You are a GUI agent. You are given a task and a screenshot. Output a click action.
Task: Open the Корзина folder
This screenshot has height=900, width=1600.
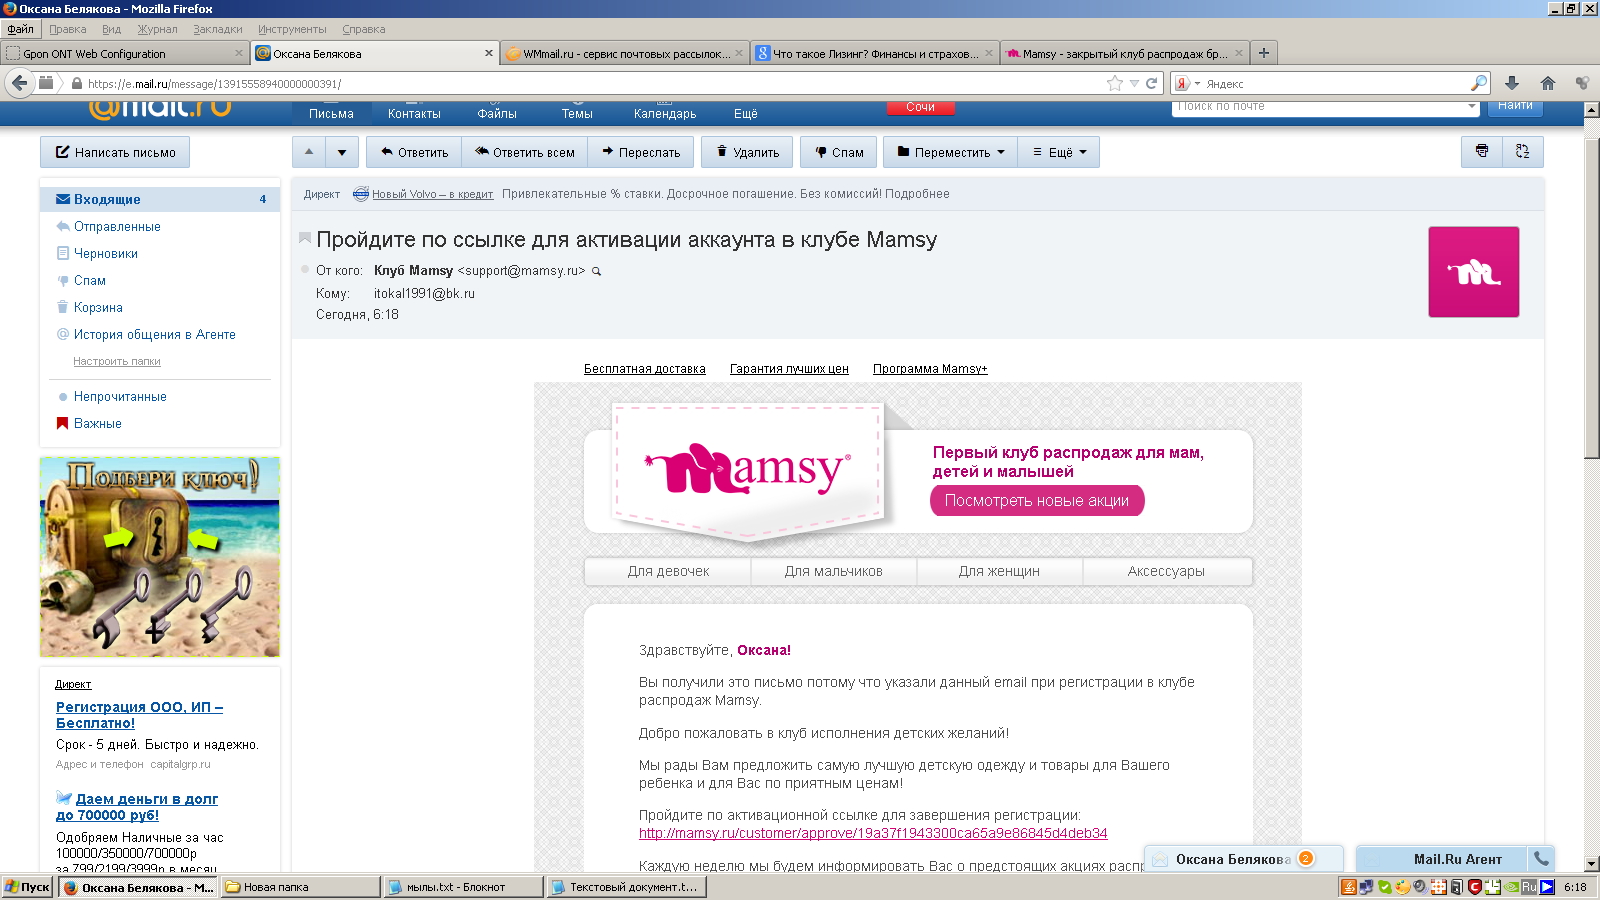pyautogui.click(x=98, y=307)
